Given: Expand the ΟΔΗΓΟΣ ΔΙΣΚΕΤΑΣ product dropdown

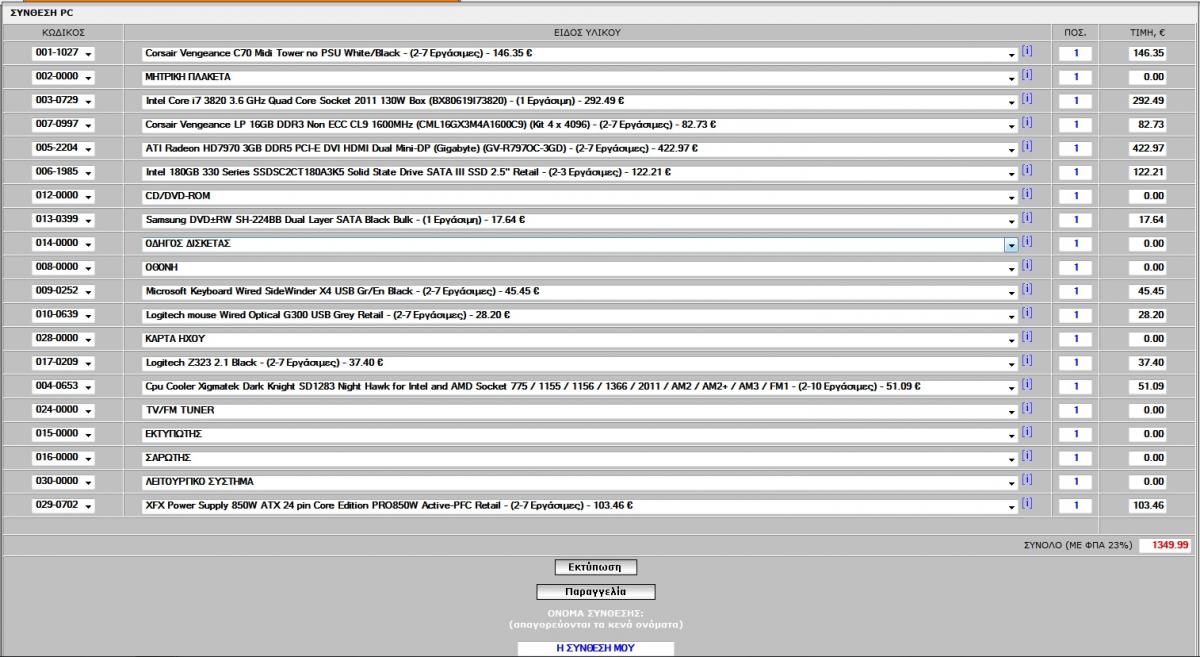Looking at the screenshot, I should click(x=579, y=244).
